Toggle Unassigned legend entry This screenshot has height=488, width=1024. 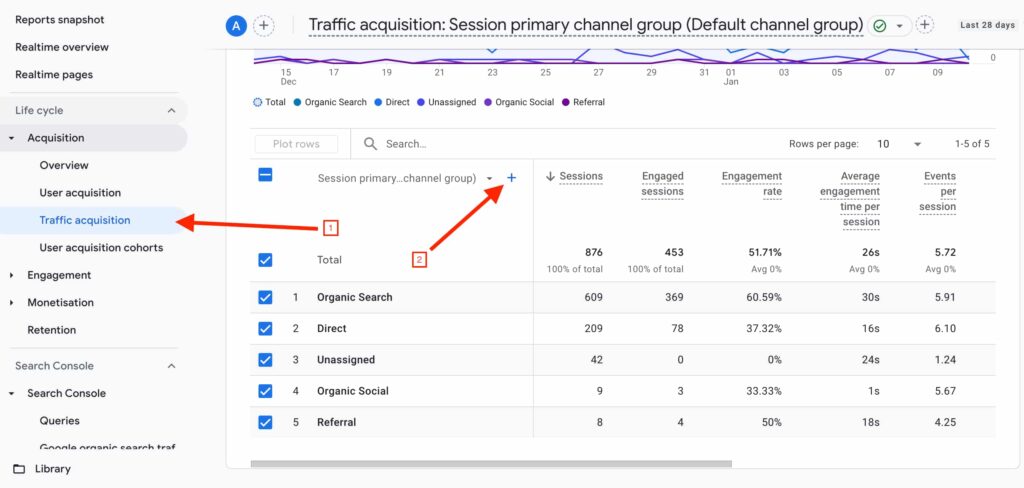click(447, 102)
